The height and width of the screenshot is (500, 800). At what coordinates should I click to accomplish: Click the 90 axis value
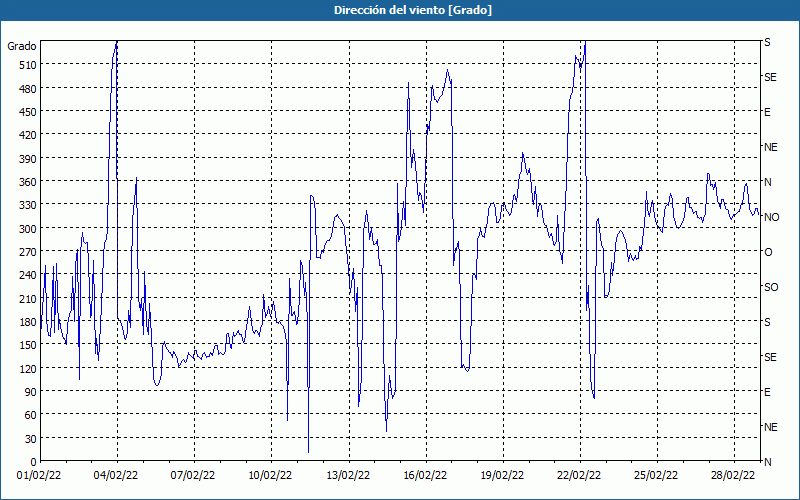click(31, 392)
